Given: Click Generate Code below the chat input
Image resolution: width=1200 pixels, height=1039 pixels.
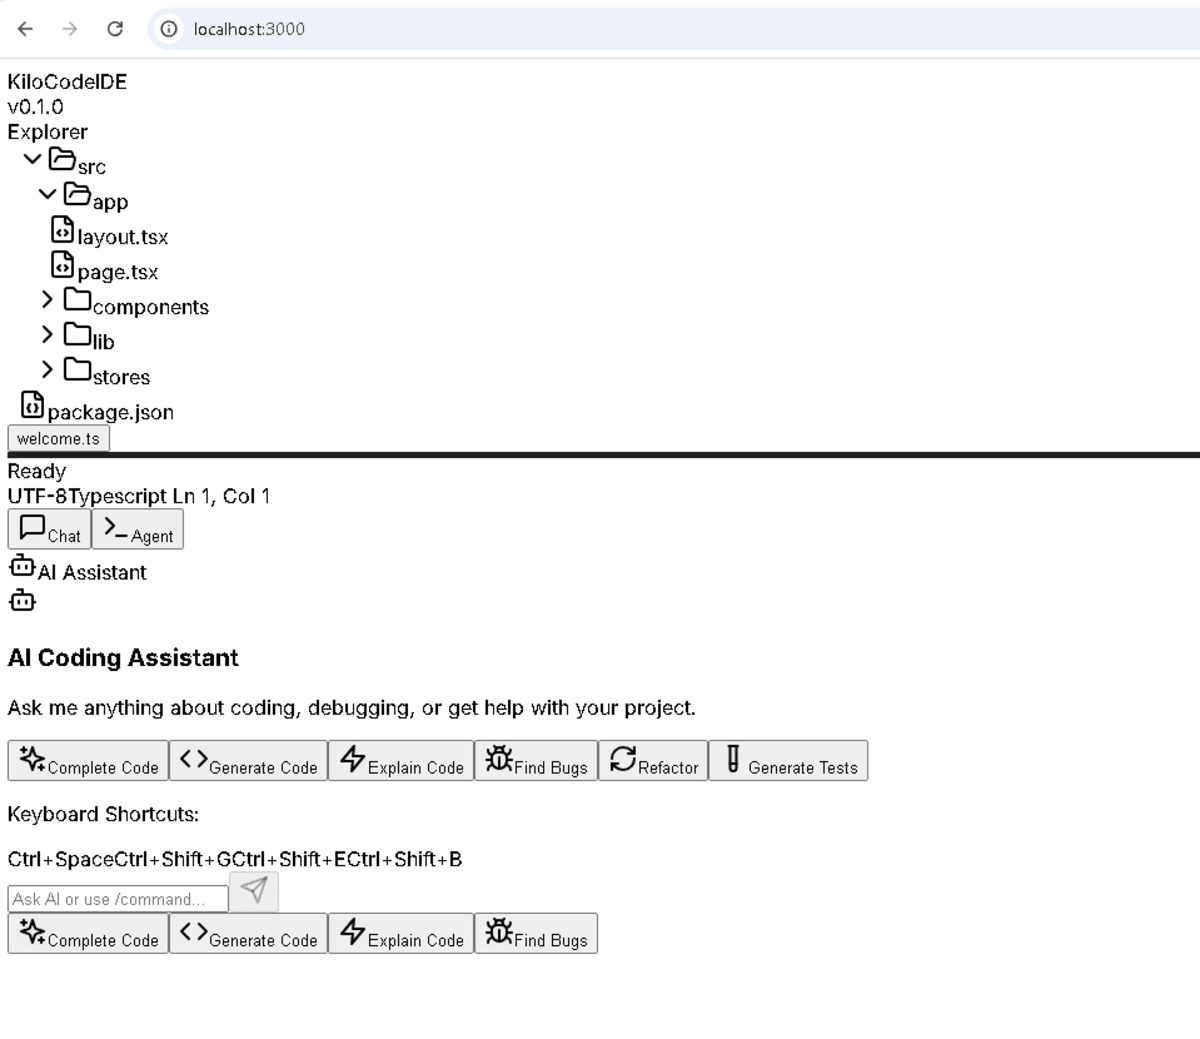Looking at the screenshot, I should [x=248, y=933].
